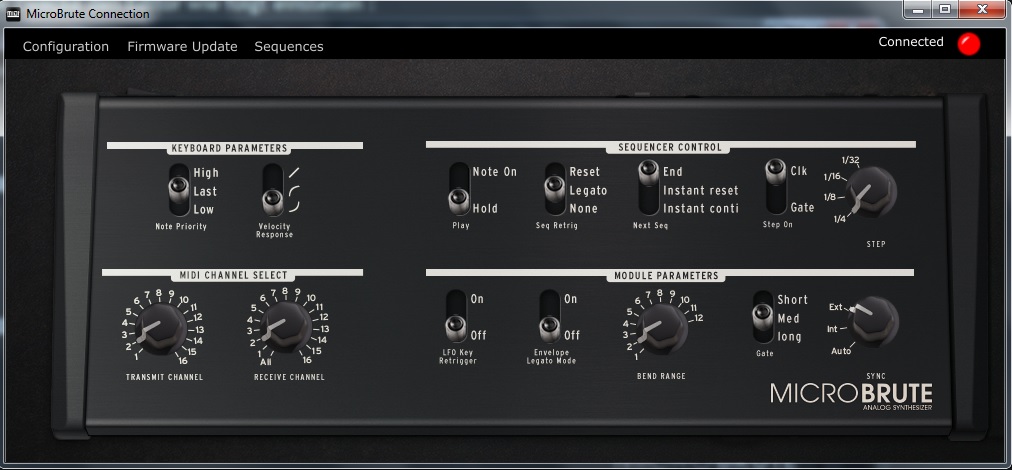Image resolution: width=1012 pixels, height=470 pixels.
Task: Open the Configuration menu
Action: point(66,46)
